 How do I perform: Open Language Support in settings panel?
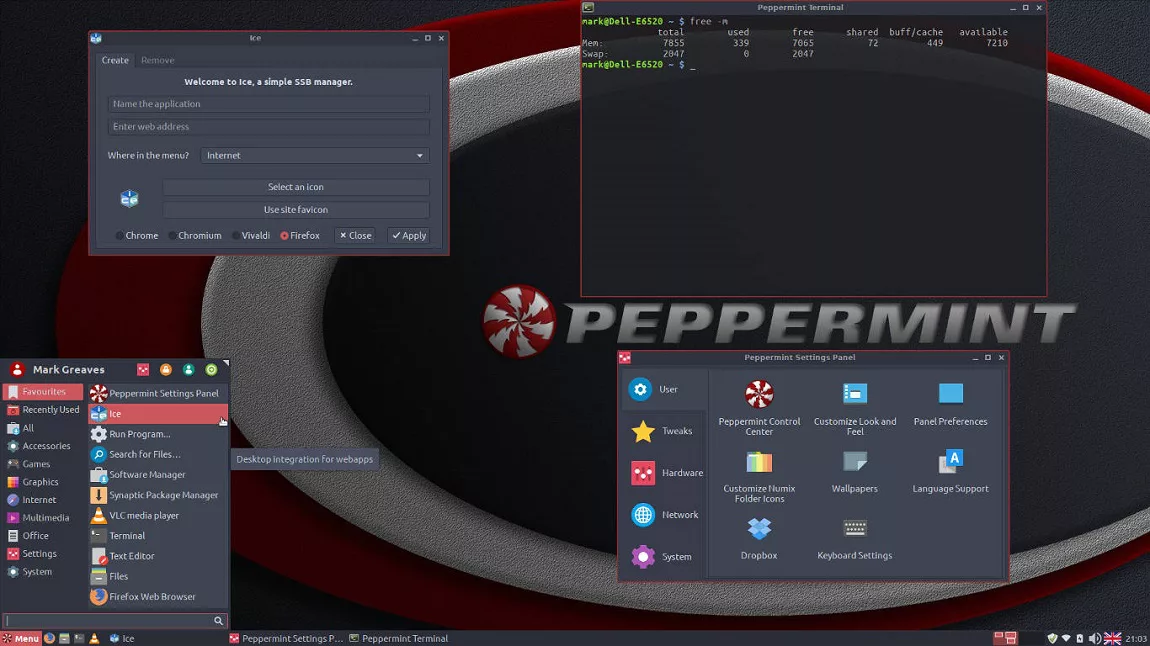point(951,471)
